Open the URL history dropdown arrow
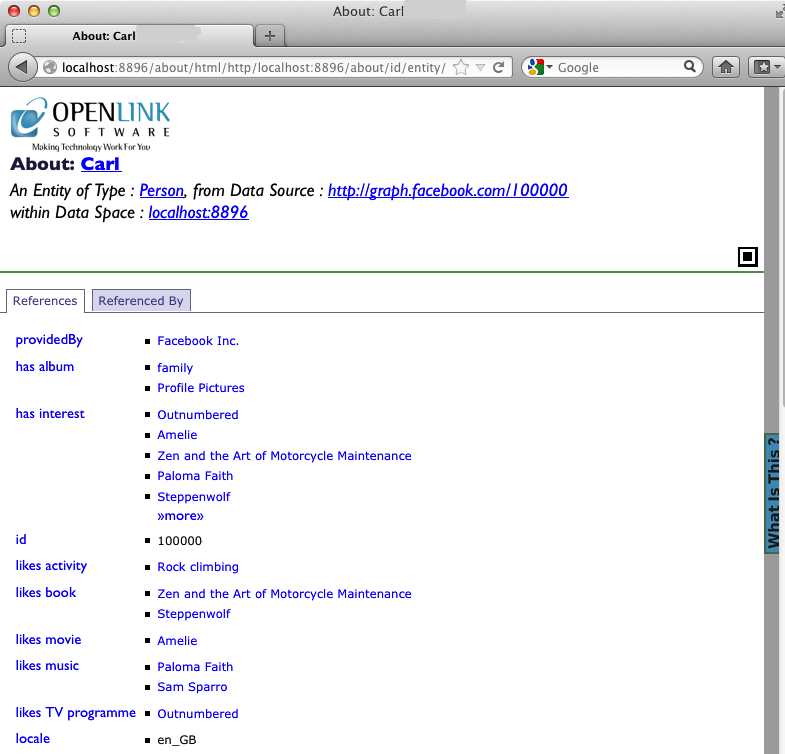Image resolution: width=785 pixels, height=754 pixels. (480, 67)
